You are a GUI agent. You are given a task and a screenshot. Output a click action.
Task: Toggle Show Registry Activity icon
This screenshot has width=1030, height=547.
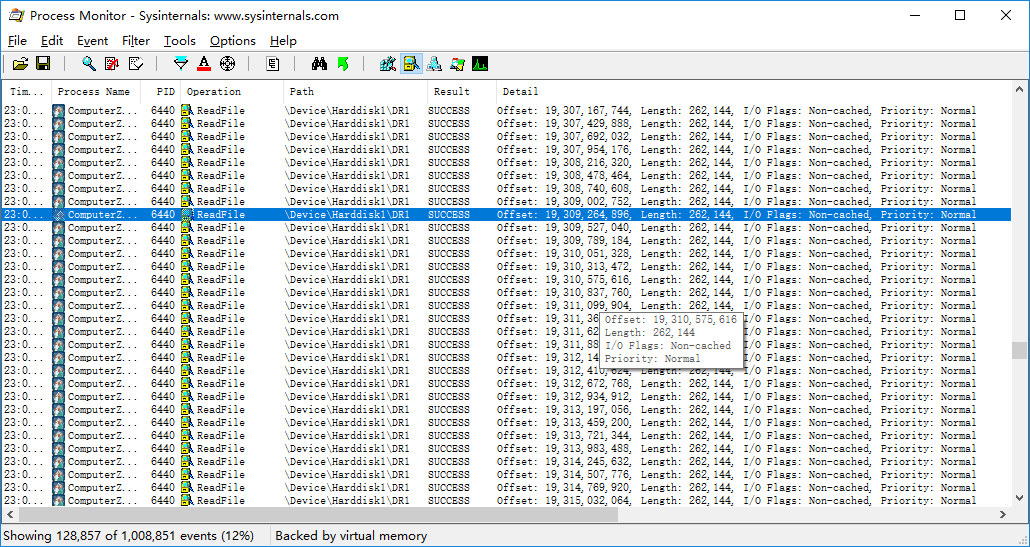click(388, 64)
